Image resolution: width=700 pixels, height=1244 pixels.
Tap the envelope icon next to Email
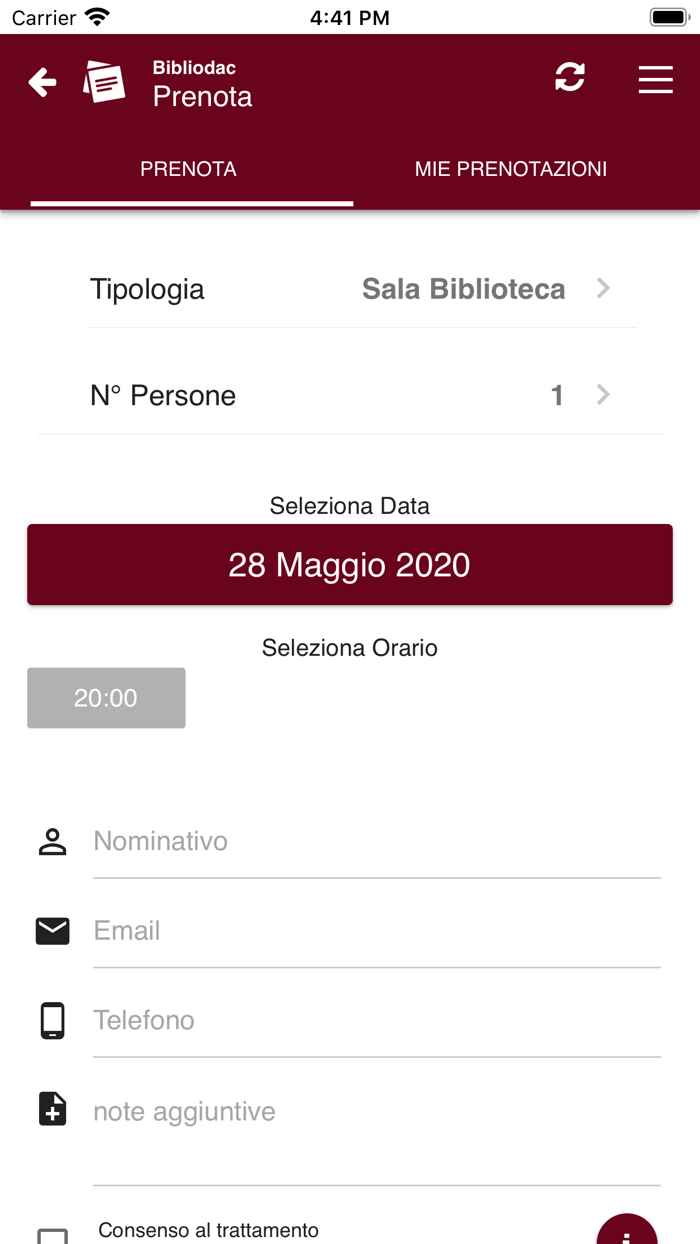51,930
